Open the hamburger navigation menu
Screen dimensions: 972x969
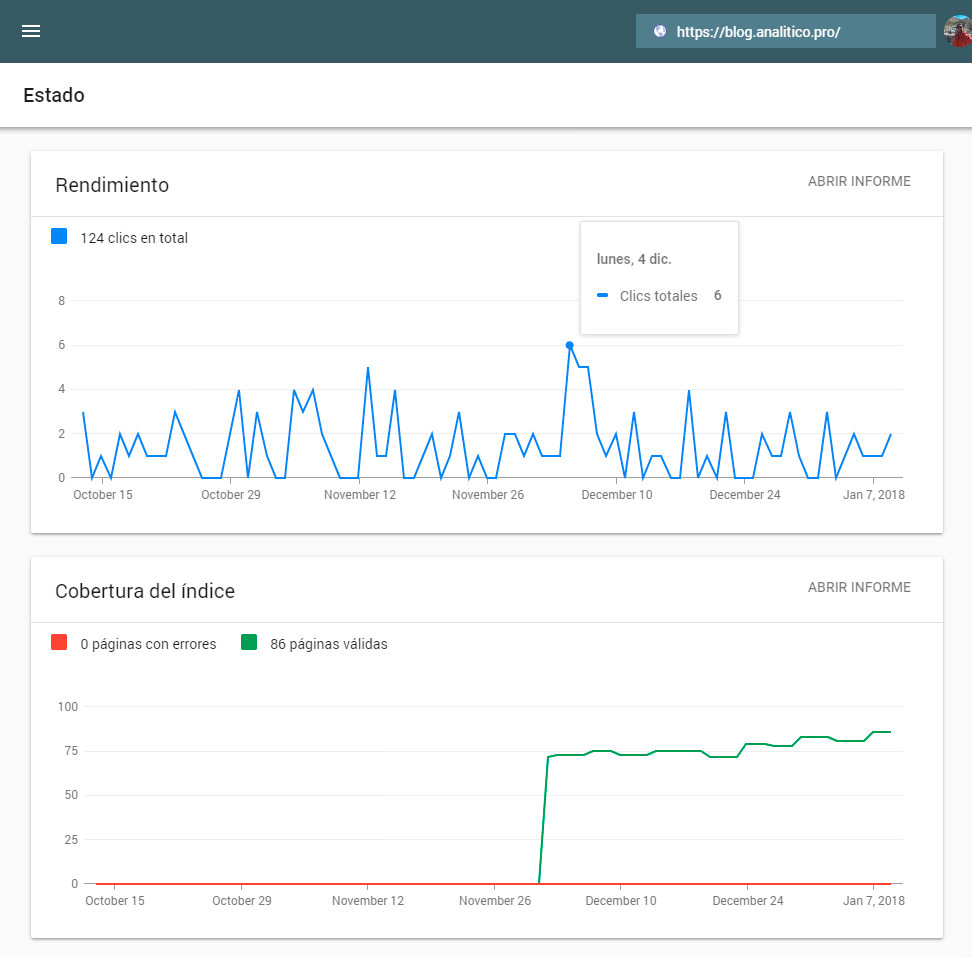pyautogui.click(x=31, y=31)
